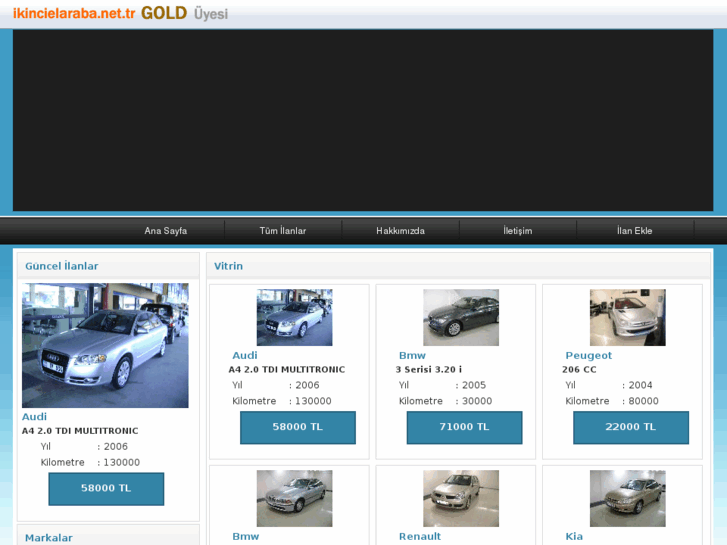Open the Peugeot brand link
This screenshot has height=545, width=727.
coord(588,355)
